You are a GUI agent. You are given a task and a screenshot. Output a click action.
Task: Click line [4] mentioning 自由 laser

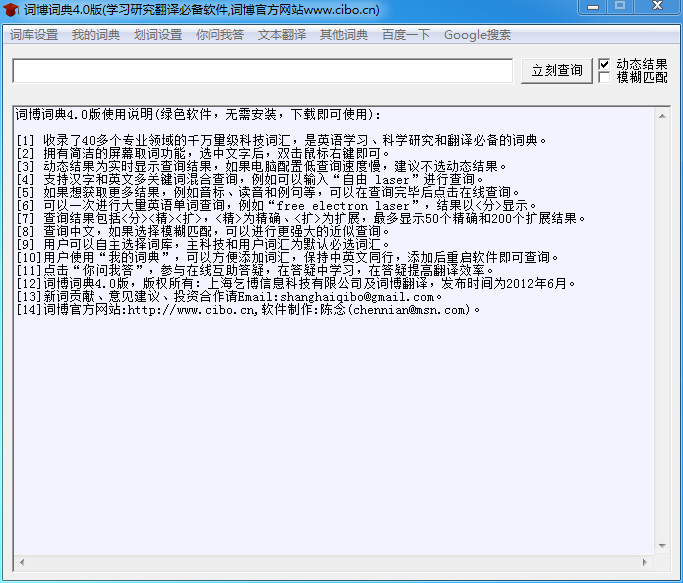(250, 180)
